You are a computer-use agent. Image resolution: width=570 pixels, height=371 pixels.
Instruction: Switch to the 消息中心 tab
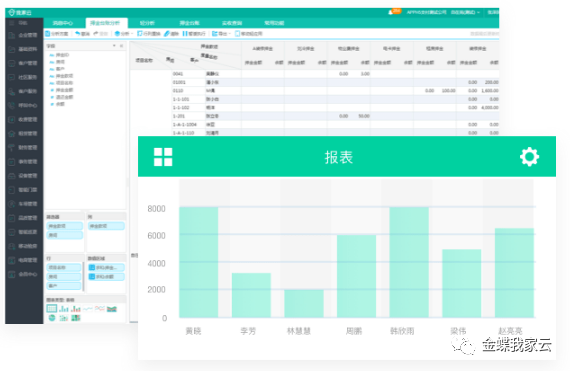[63, 23]
